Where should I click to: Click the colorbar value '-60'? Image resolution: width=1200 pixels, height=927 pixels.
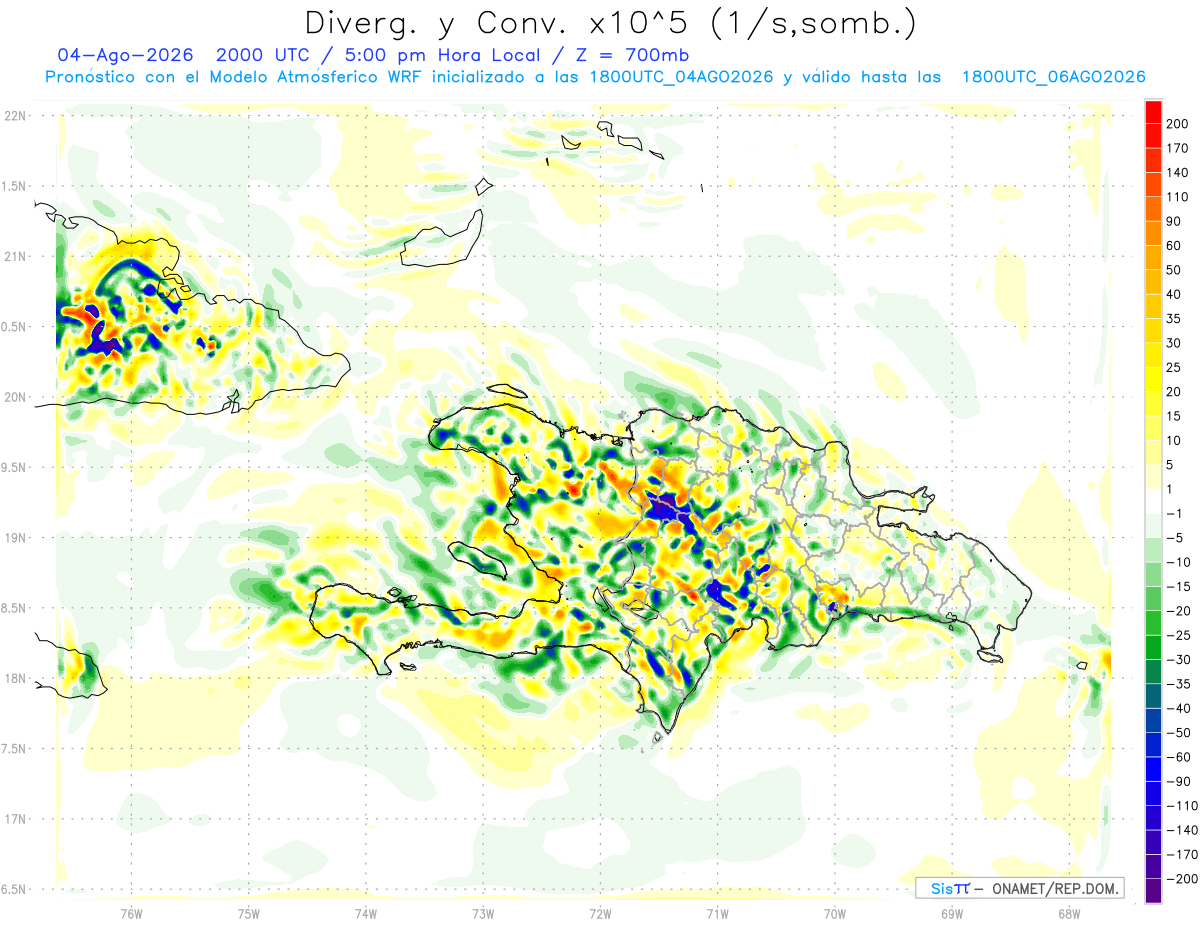[x=1177, y=756]
